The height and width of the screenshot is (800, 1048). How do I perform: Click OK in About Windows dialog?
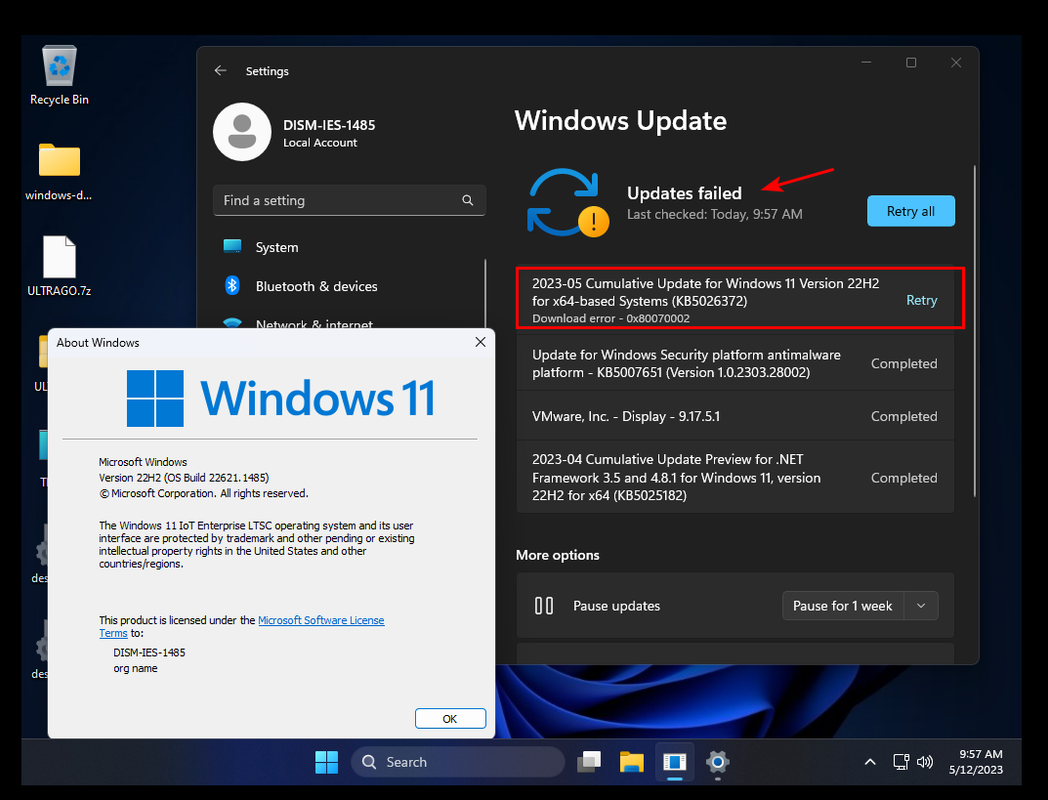point(450,719)
